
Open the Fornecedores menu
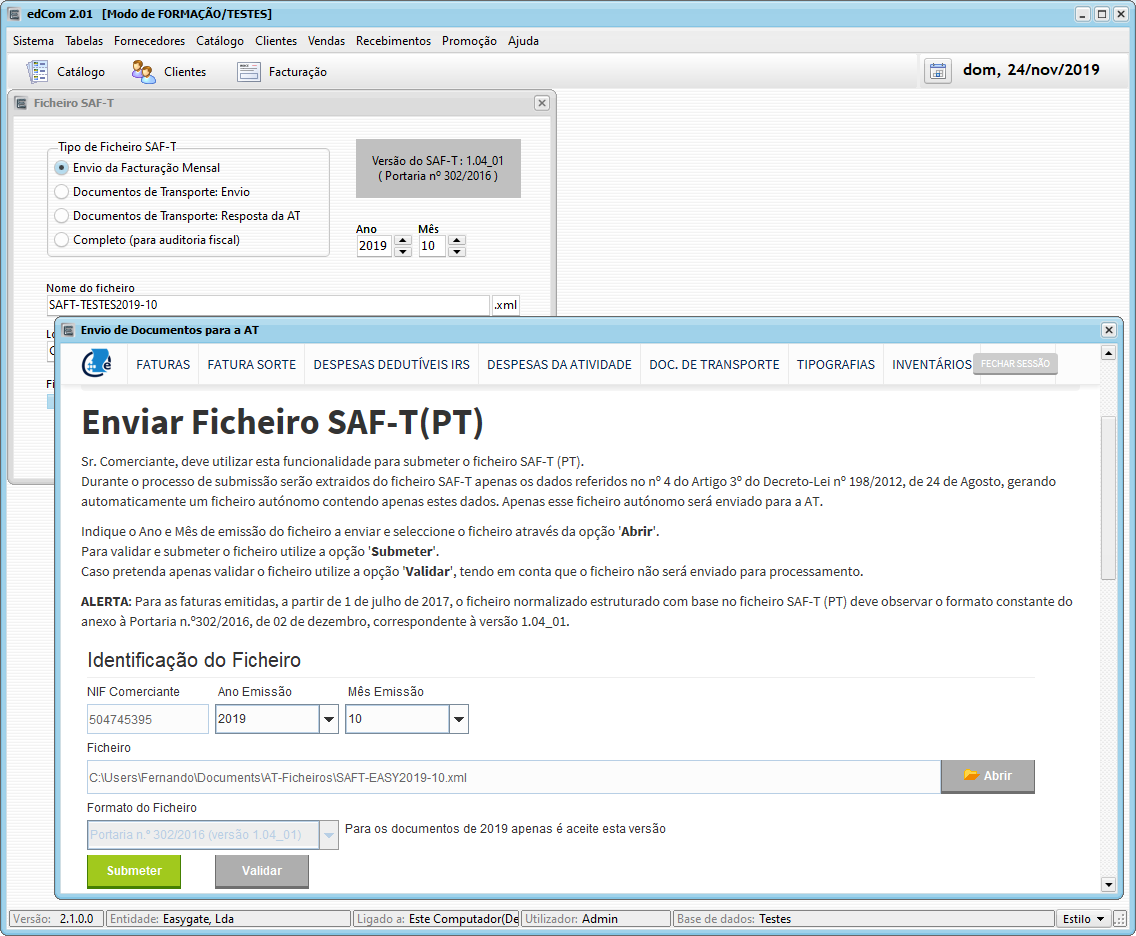[149, 41]
